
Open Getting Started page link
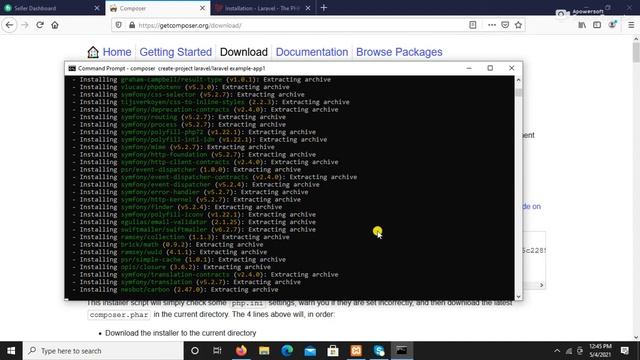pyautogui.click(x=176, y=52)
